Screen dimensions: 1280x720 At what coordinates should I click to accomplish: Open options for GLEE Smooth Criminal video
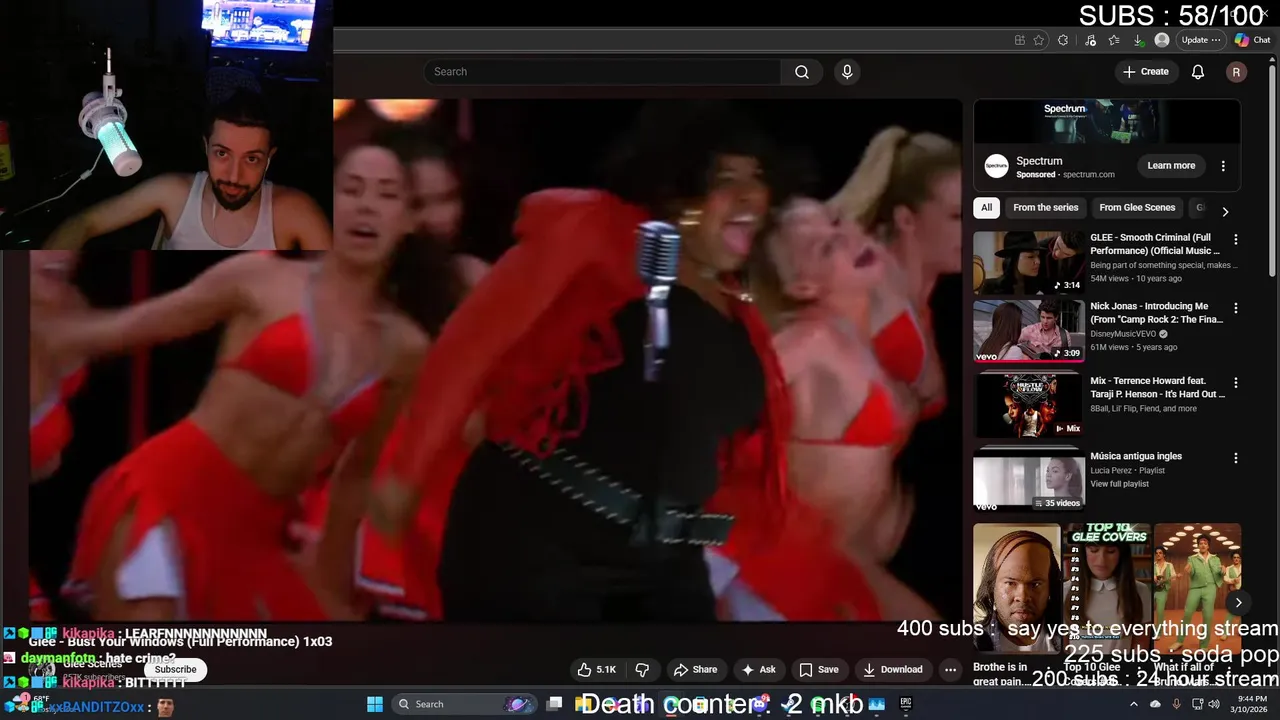point(1236,240)
